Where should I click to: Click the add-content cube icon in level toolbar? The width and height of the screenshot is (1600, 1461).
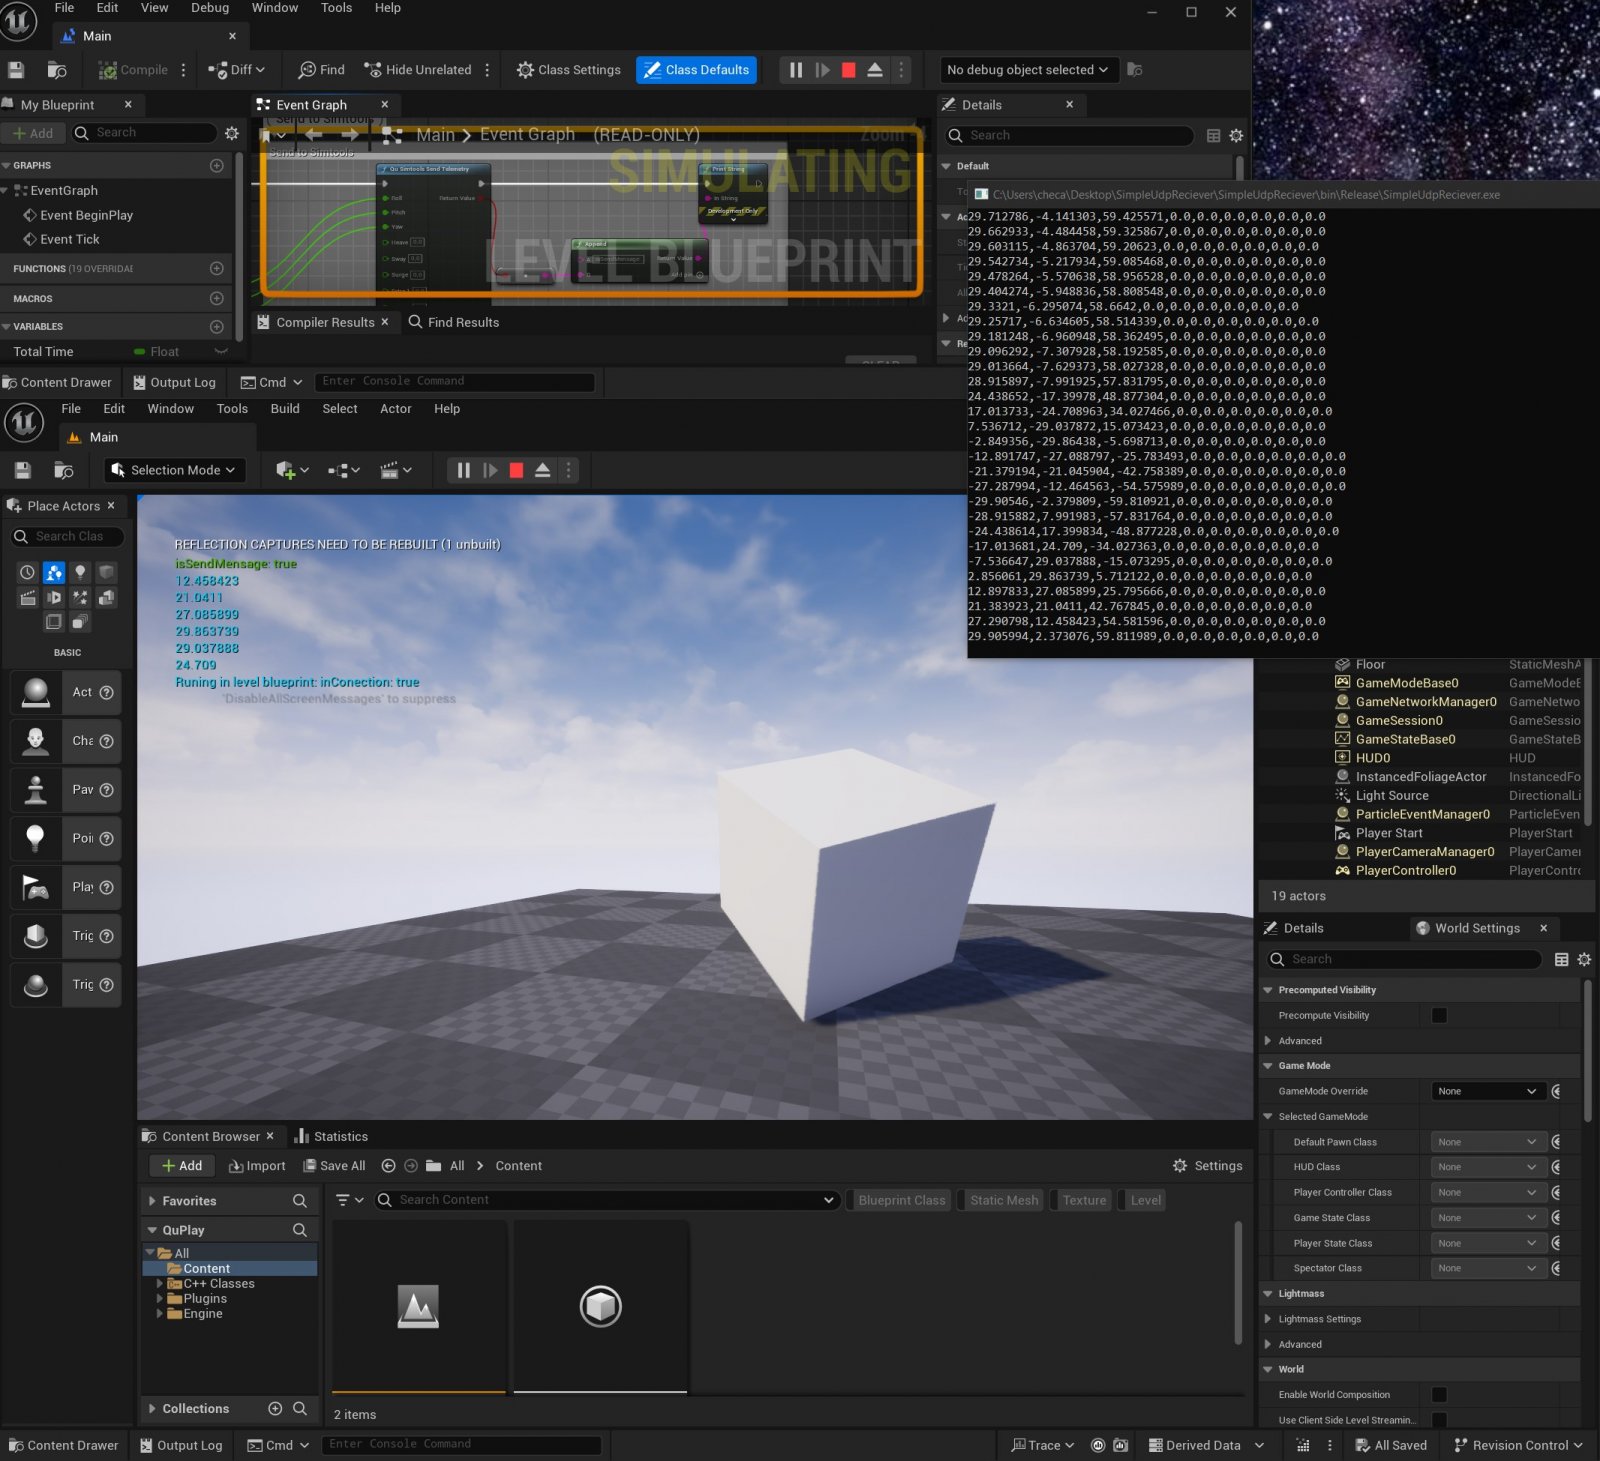(x=291, y=471)
